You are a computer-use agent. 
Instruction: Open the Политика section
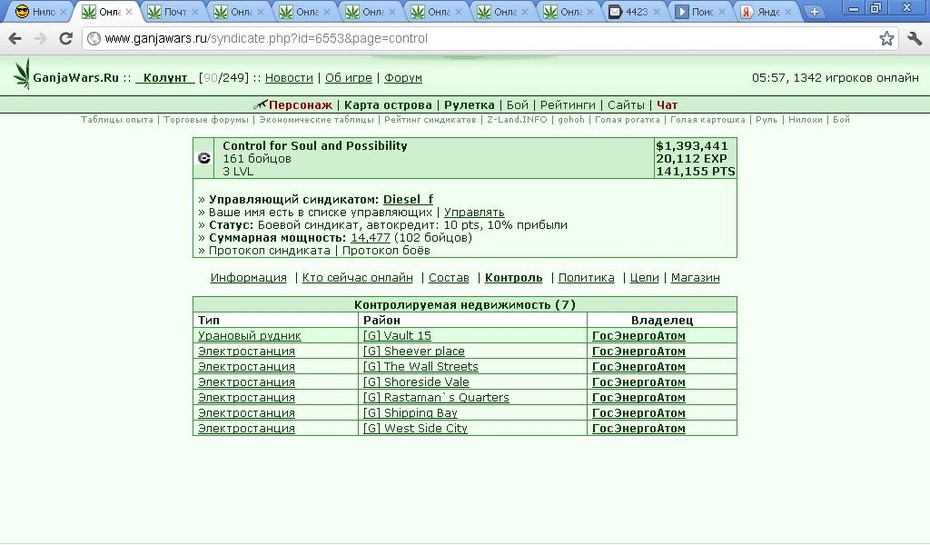(x=586, y=278)
